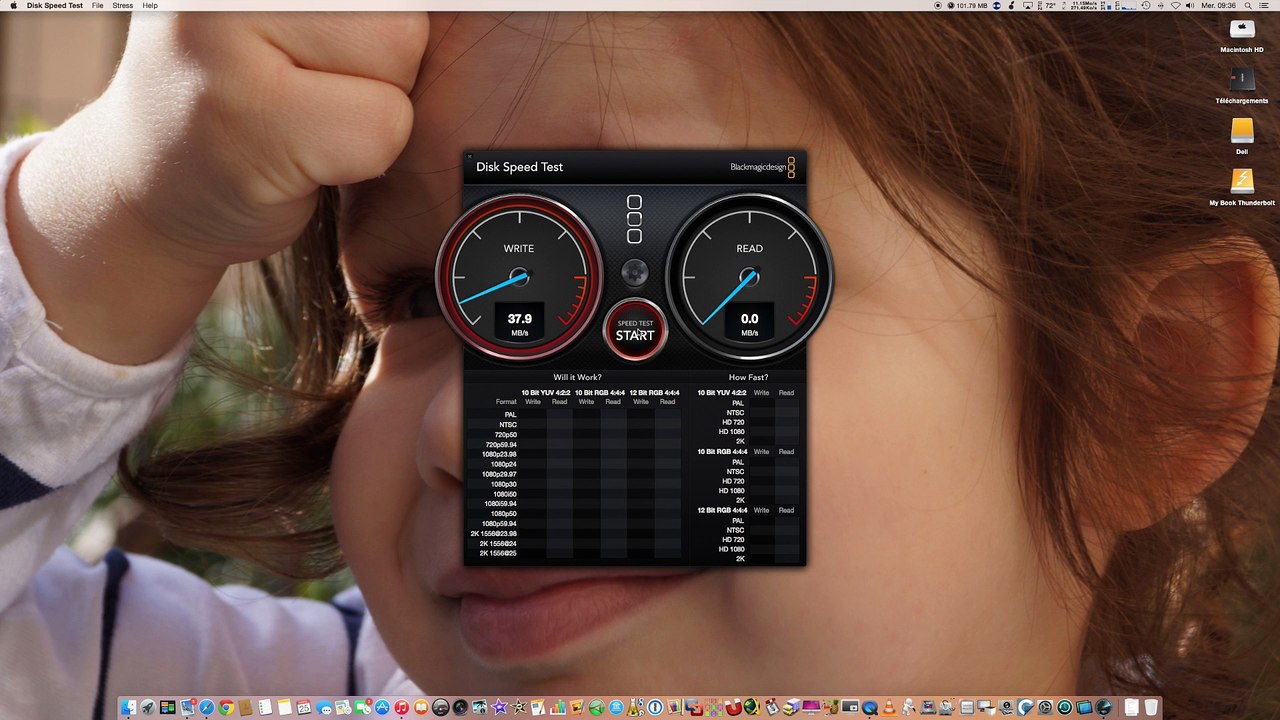Open the File menu
The image size is (1280, 720).
tap(98, 6)
